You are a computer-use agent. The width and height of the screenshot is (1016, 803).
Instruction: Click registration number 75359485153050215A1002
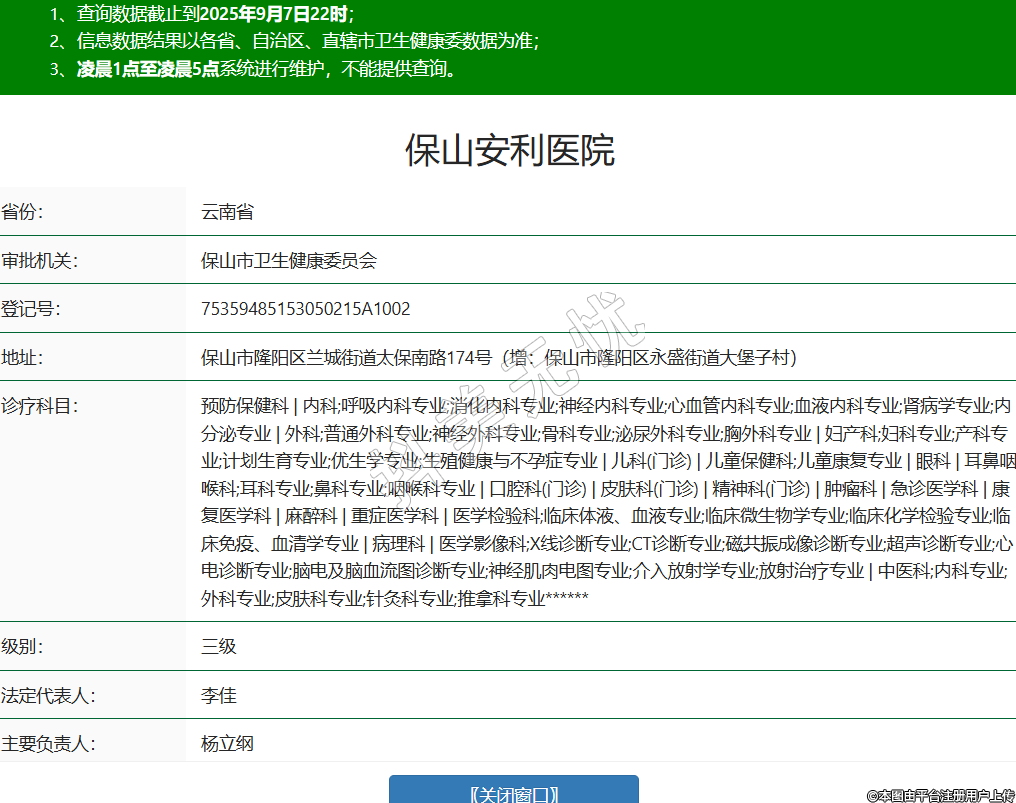[306, 309]
